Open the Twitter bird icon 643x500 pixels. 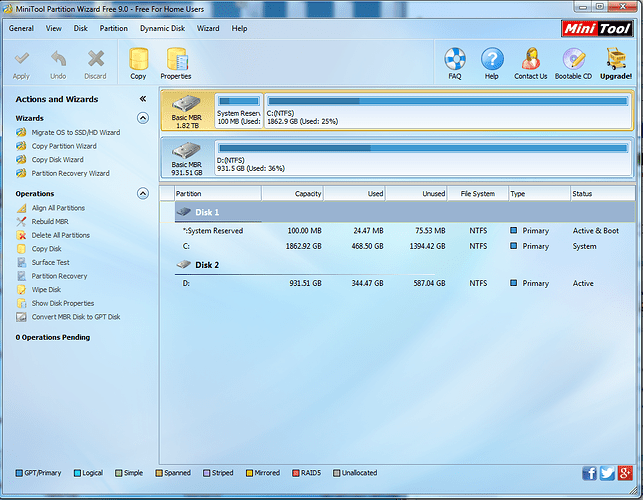(x=607, y=473)
